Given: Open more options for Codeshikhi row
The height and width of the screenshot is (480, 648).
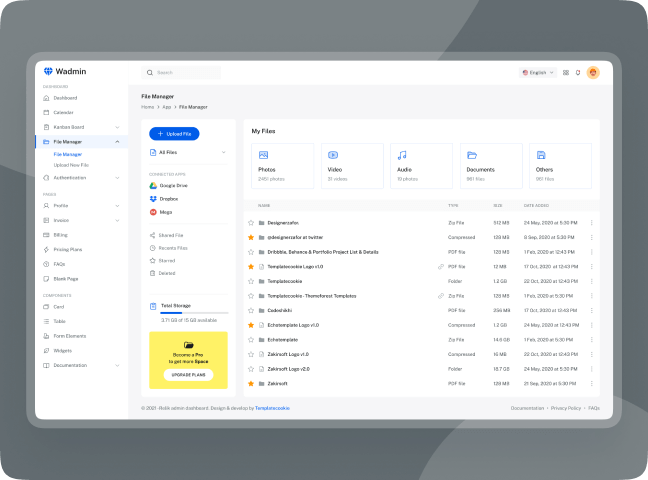Looking at the screenshot, I should (x=592, y=310).
